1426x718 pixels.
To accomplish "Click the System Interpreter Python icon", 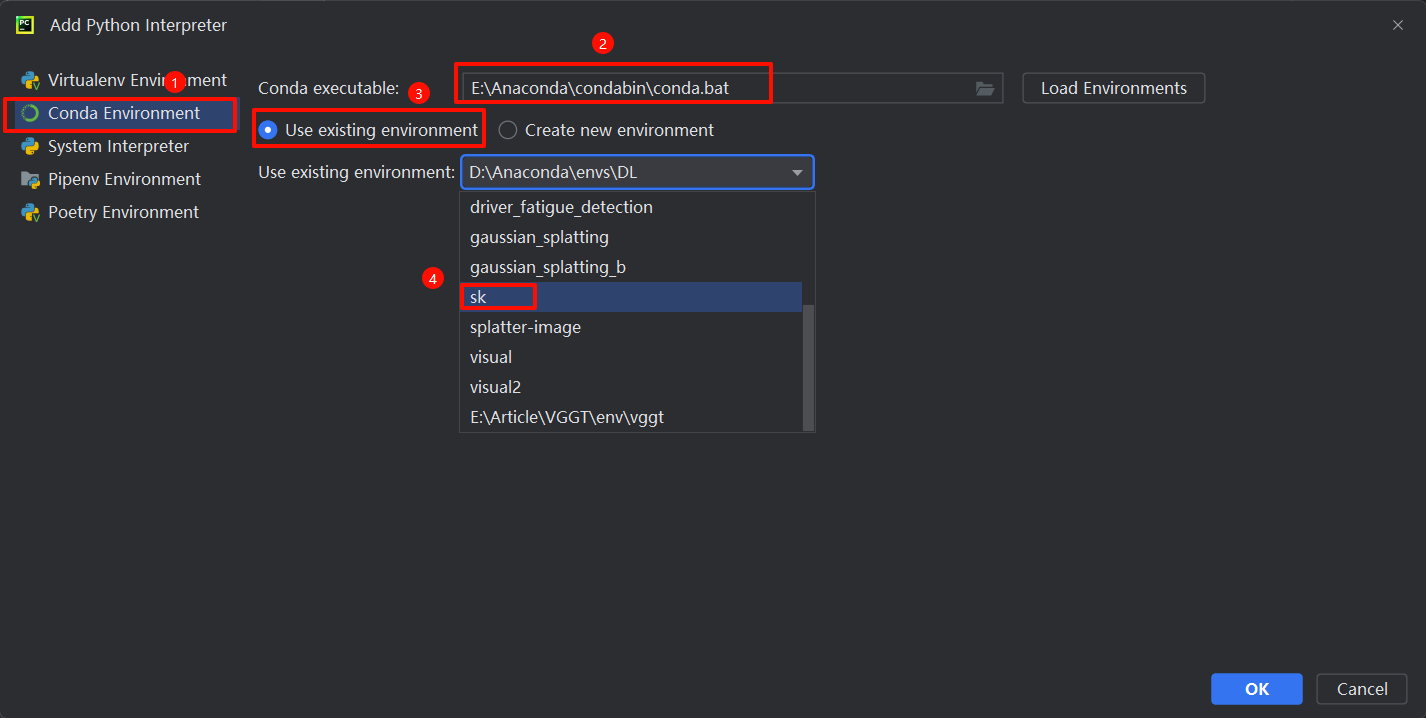I will click(x=30, y=146).
